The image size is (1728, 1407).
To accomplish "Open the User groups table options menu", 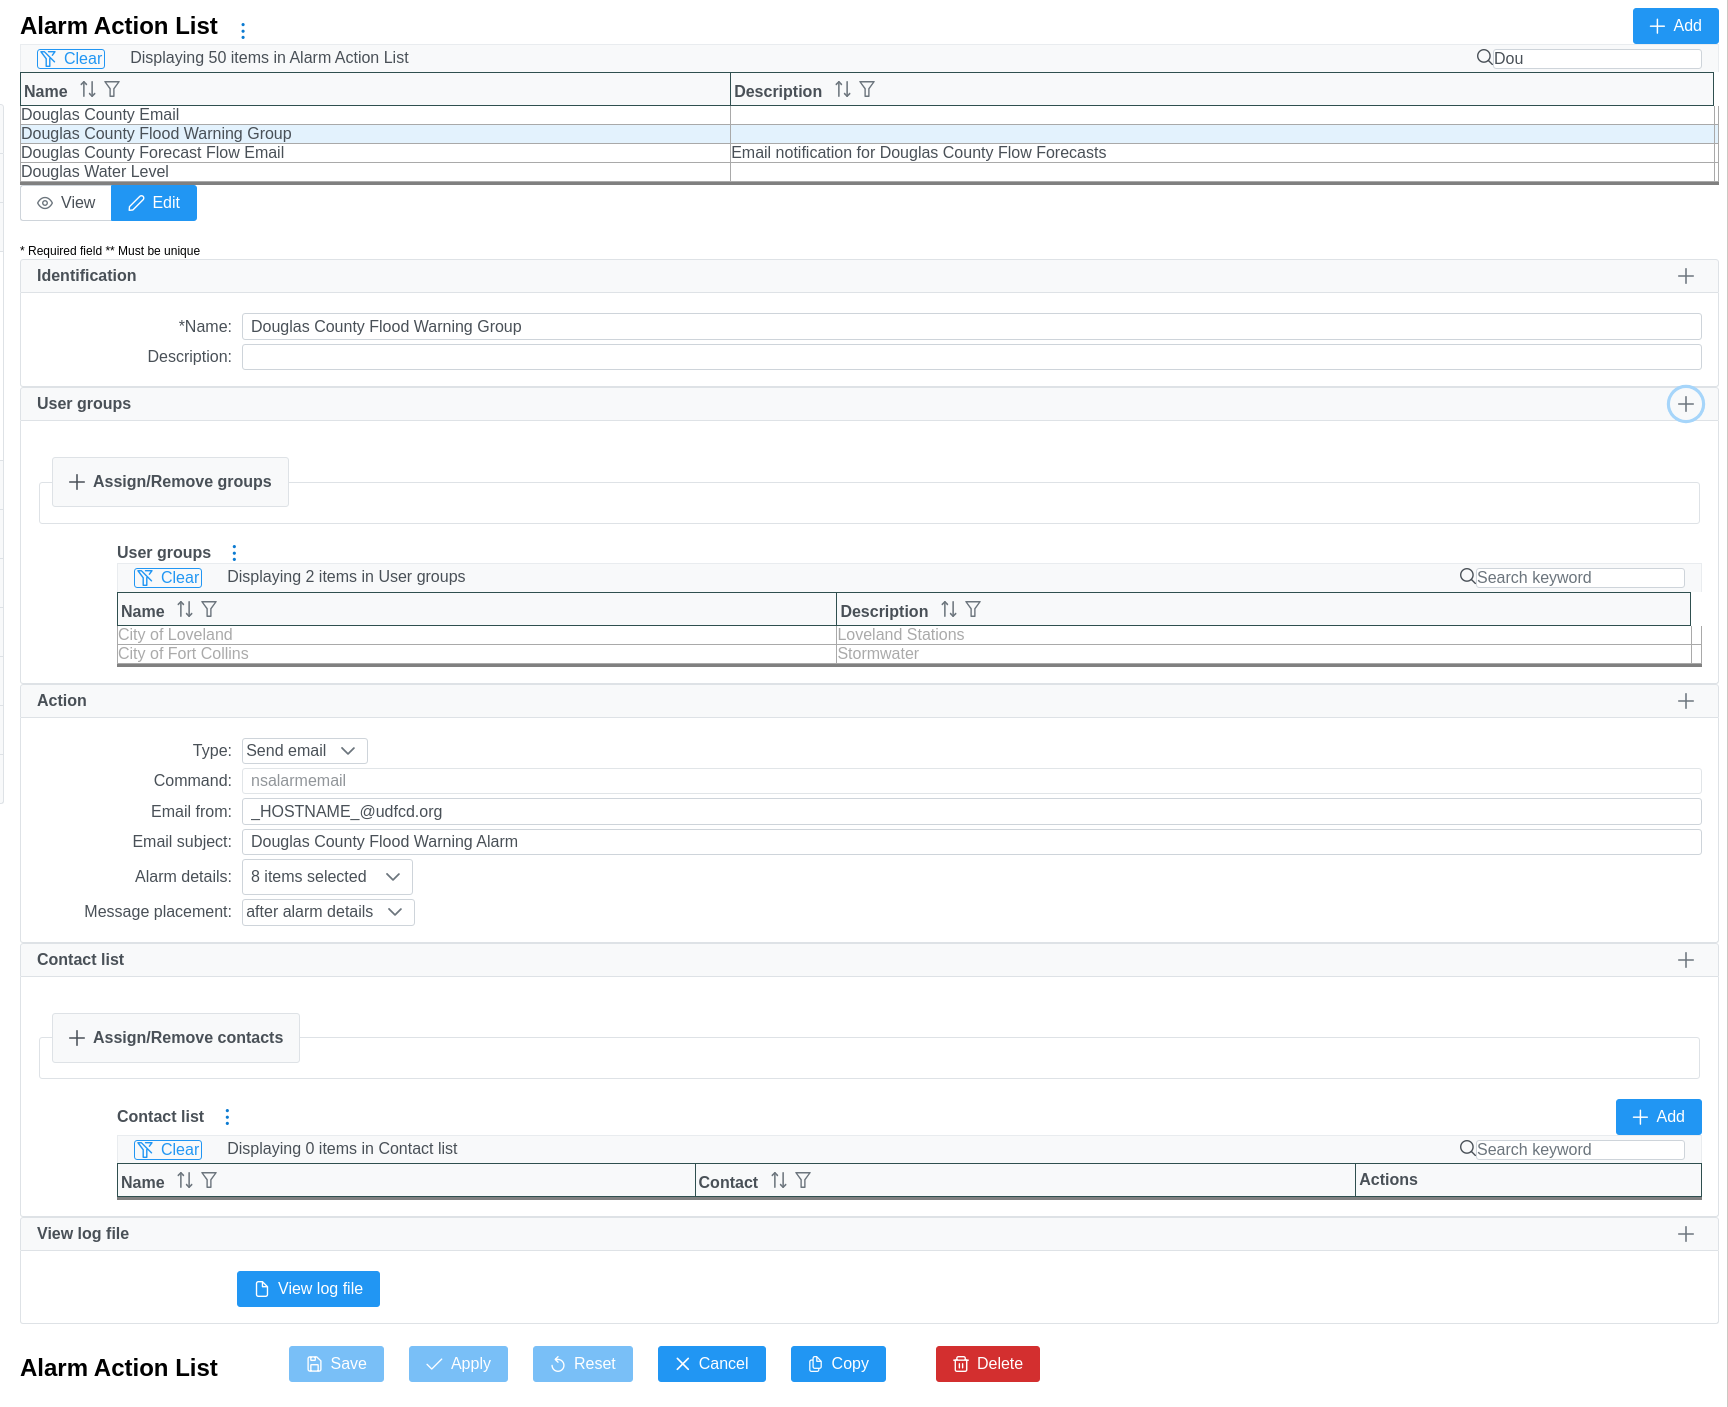I will [x=235, y=553].
